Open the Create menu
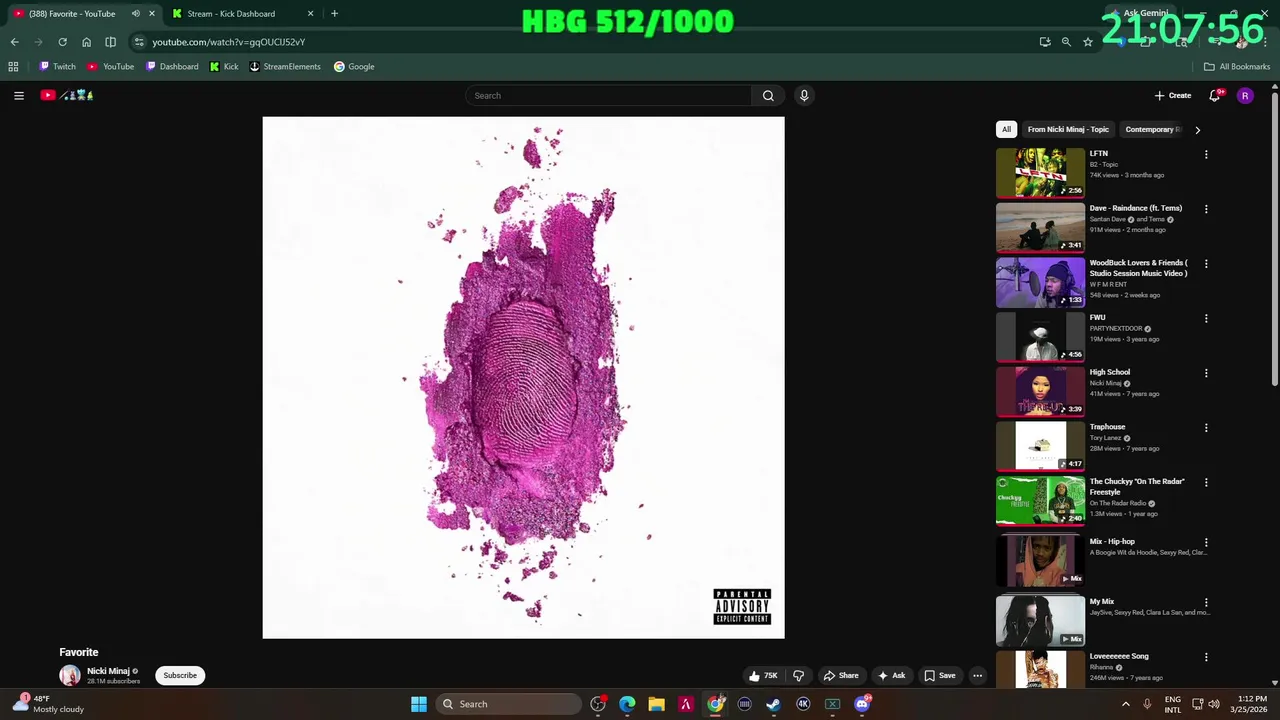This screenshot has height=720, width=1280. pos(1173,96)
